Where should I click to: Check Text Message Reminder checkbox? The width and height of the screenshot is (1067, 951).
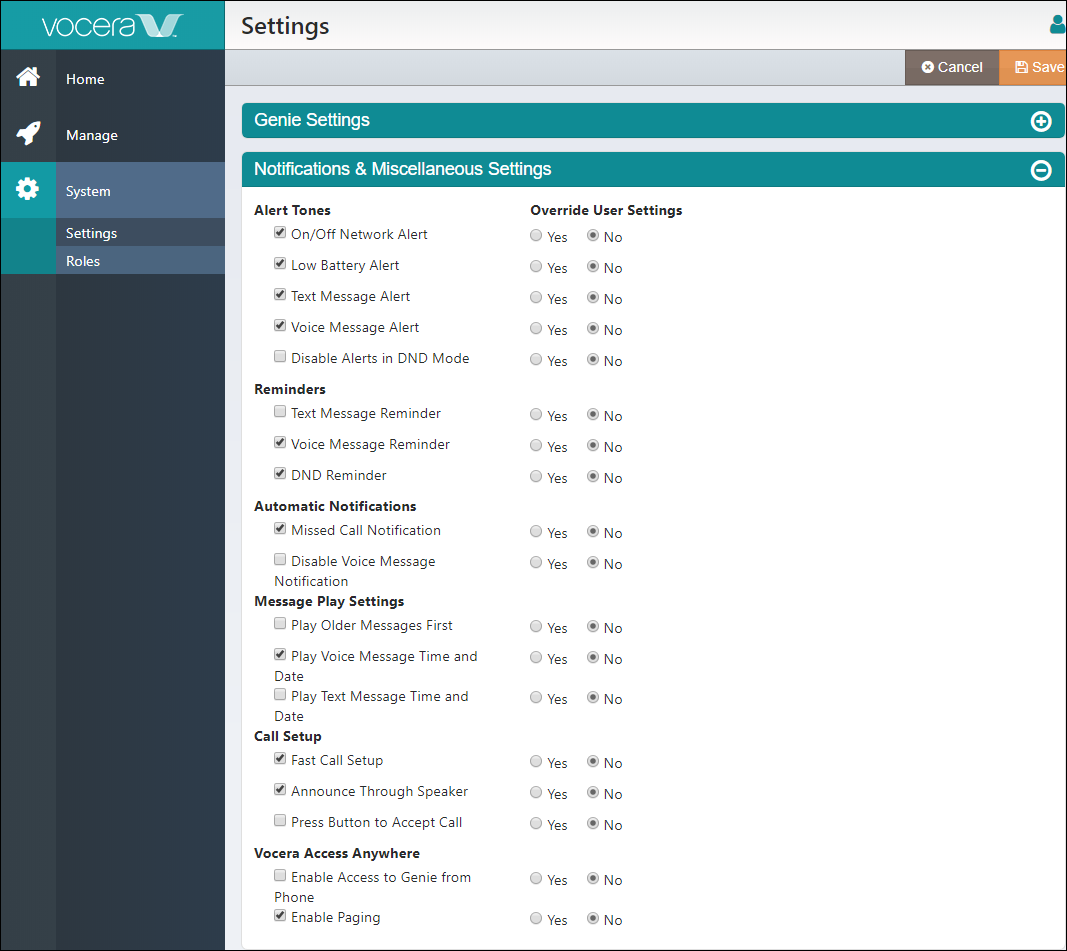(280, 412)
